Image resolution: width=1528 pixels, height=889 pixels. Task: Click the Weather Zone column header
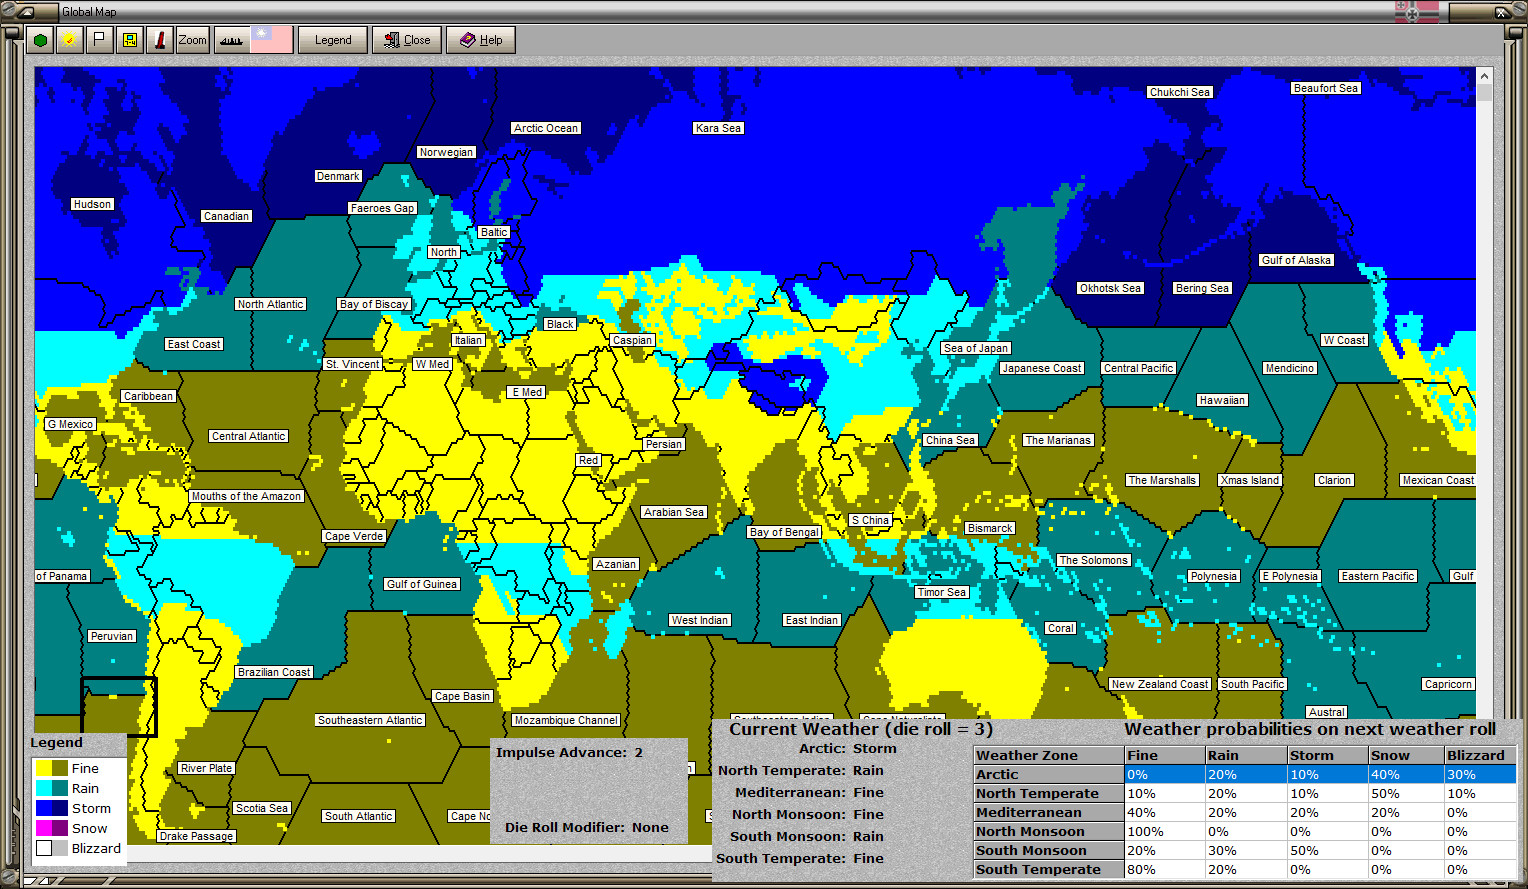pos(1049,756)
